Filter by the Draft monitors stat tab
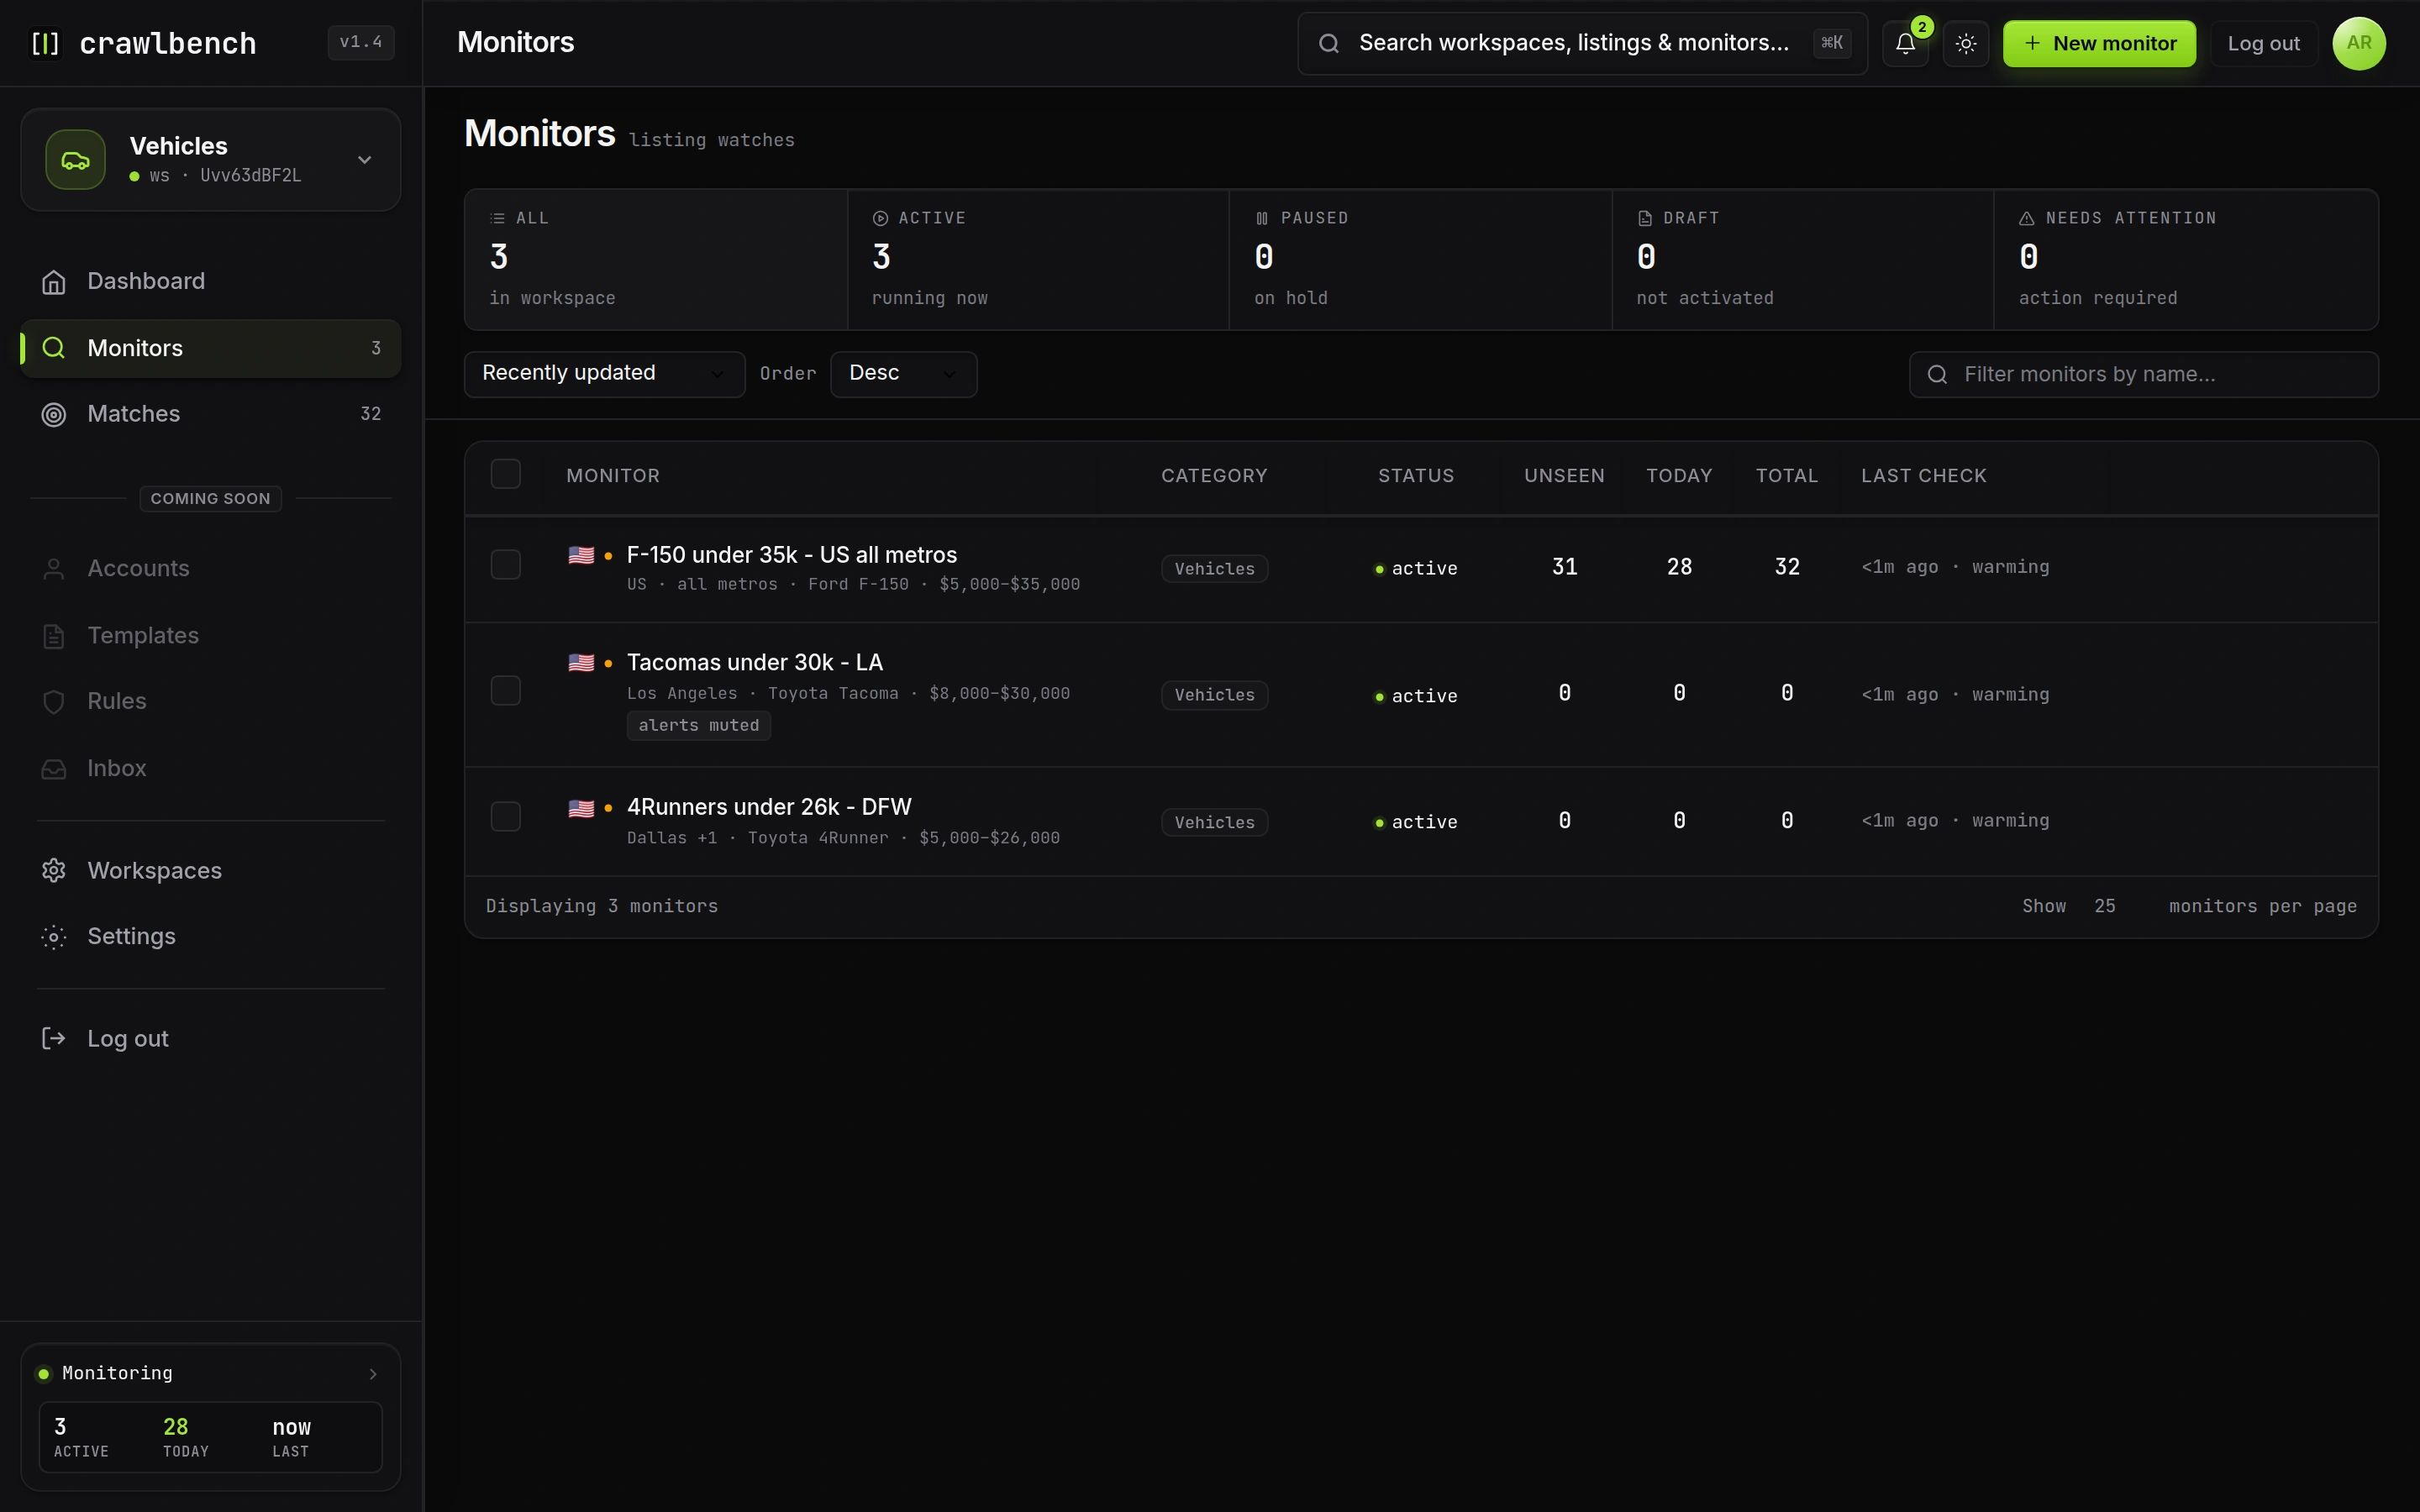 [x=1803, y=260]
